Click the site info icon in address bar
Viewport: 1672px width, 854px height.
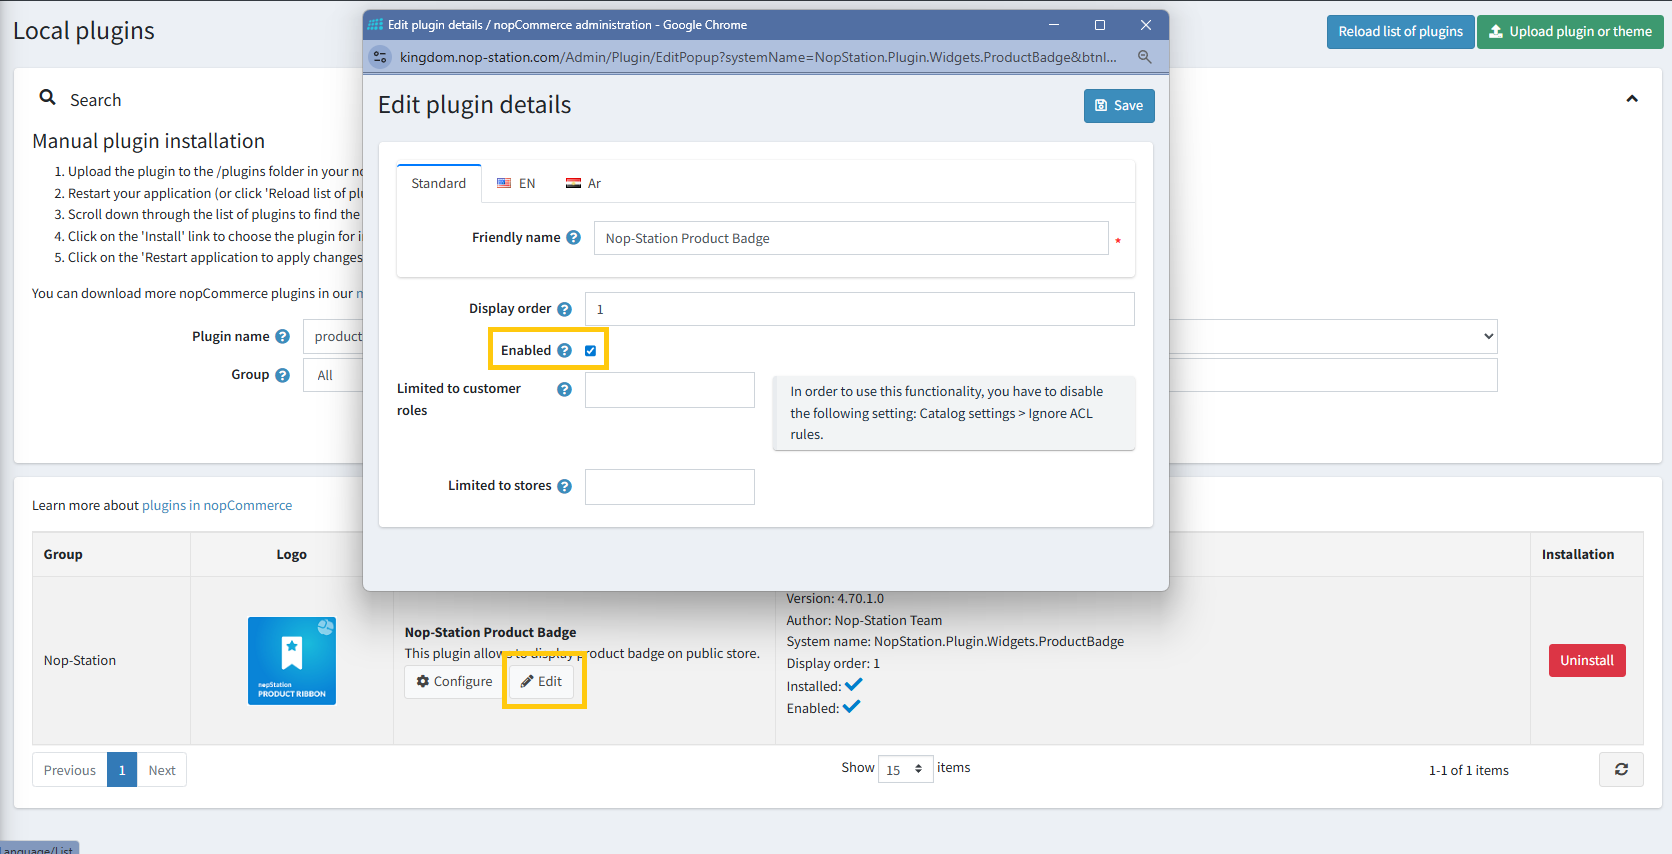tap(380, 57)
